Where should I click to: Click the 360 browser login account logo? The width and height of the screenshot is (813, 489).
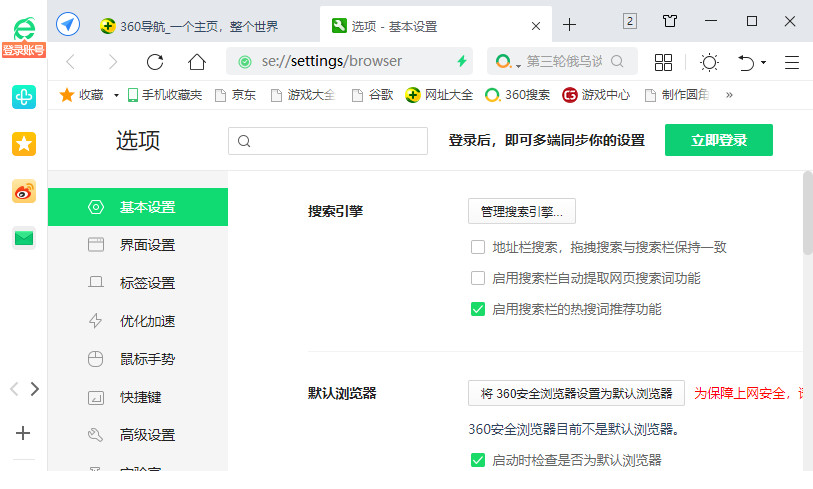tap(24, 36)
